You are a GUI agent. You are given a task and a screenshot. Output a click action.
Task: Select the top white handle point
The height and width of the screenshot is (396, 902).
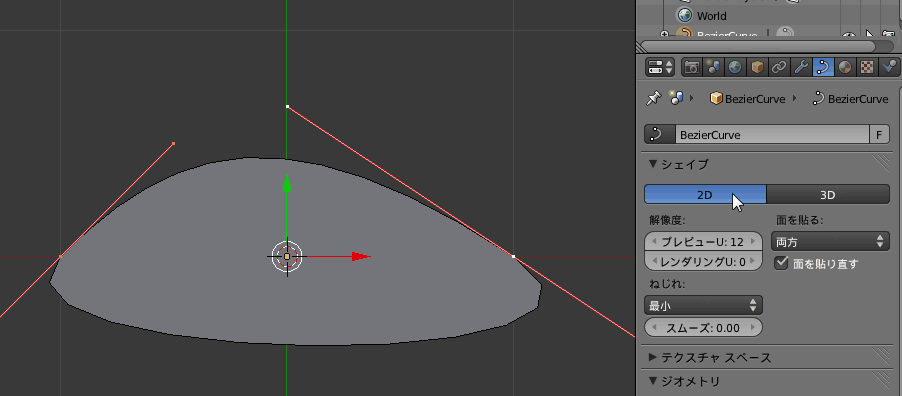[x=288, y=106]
